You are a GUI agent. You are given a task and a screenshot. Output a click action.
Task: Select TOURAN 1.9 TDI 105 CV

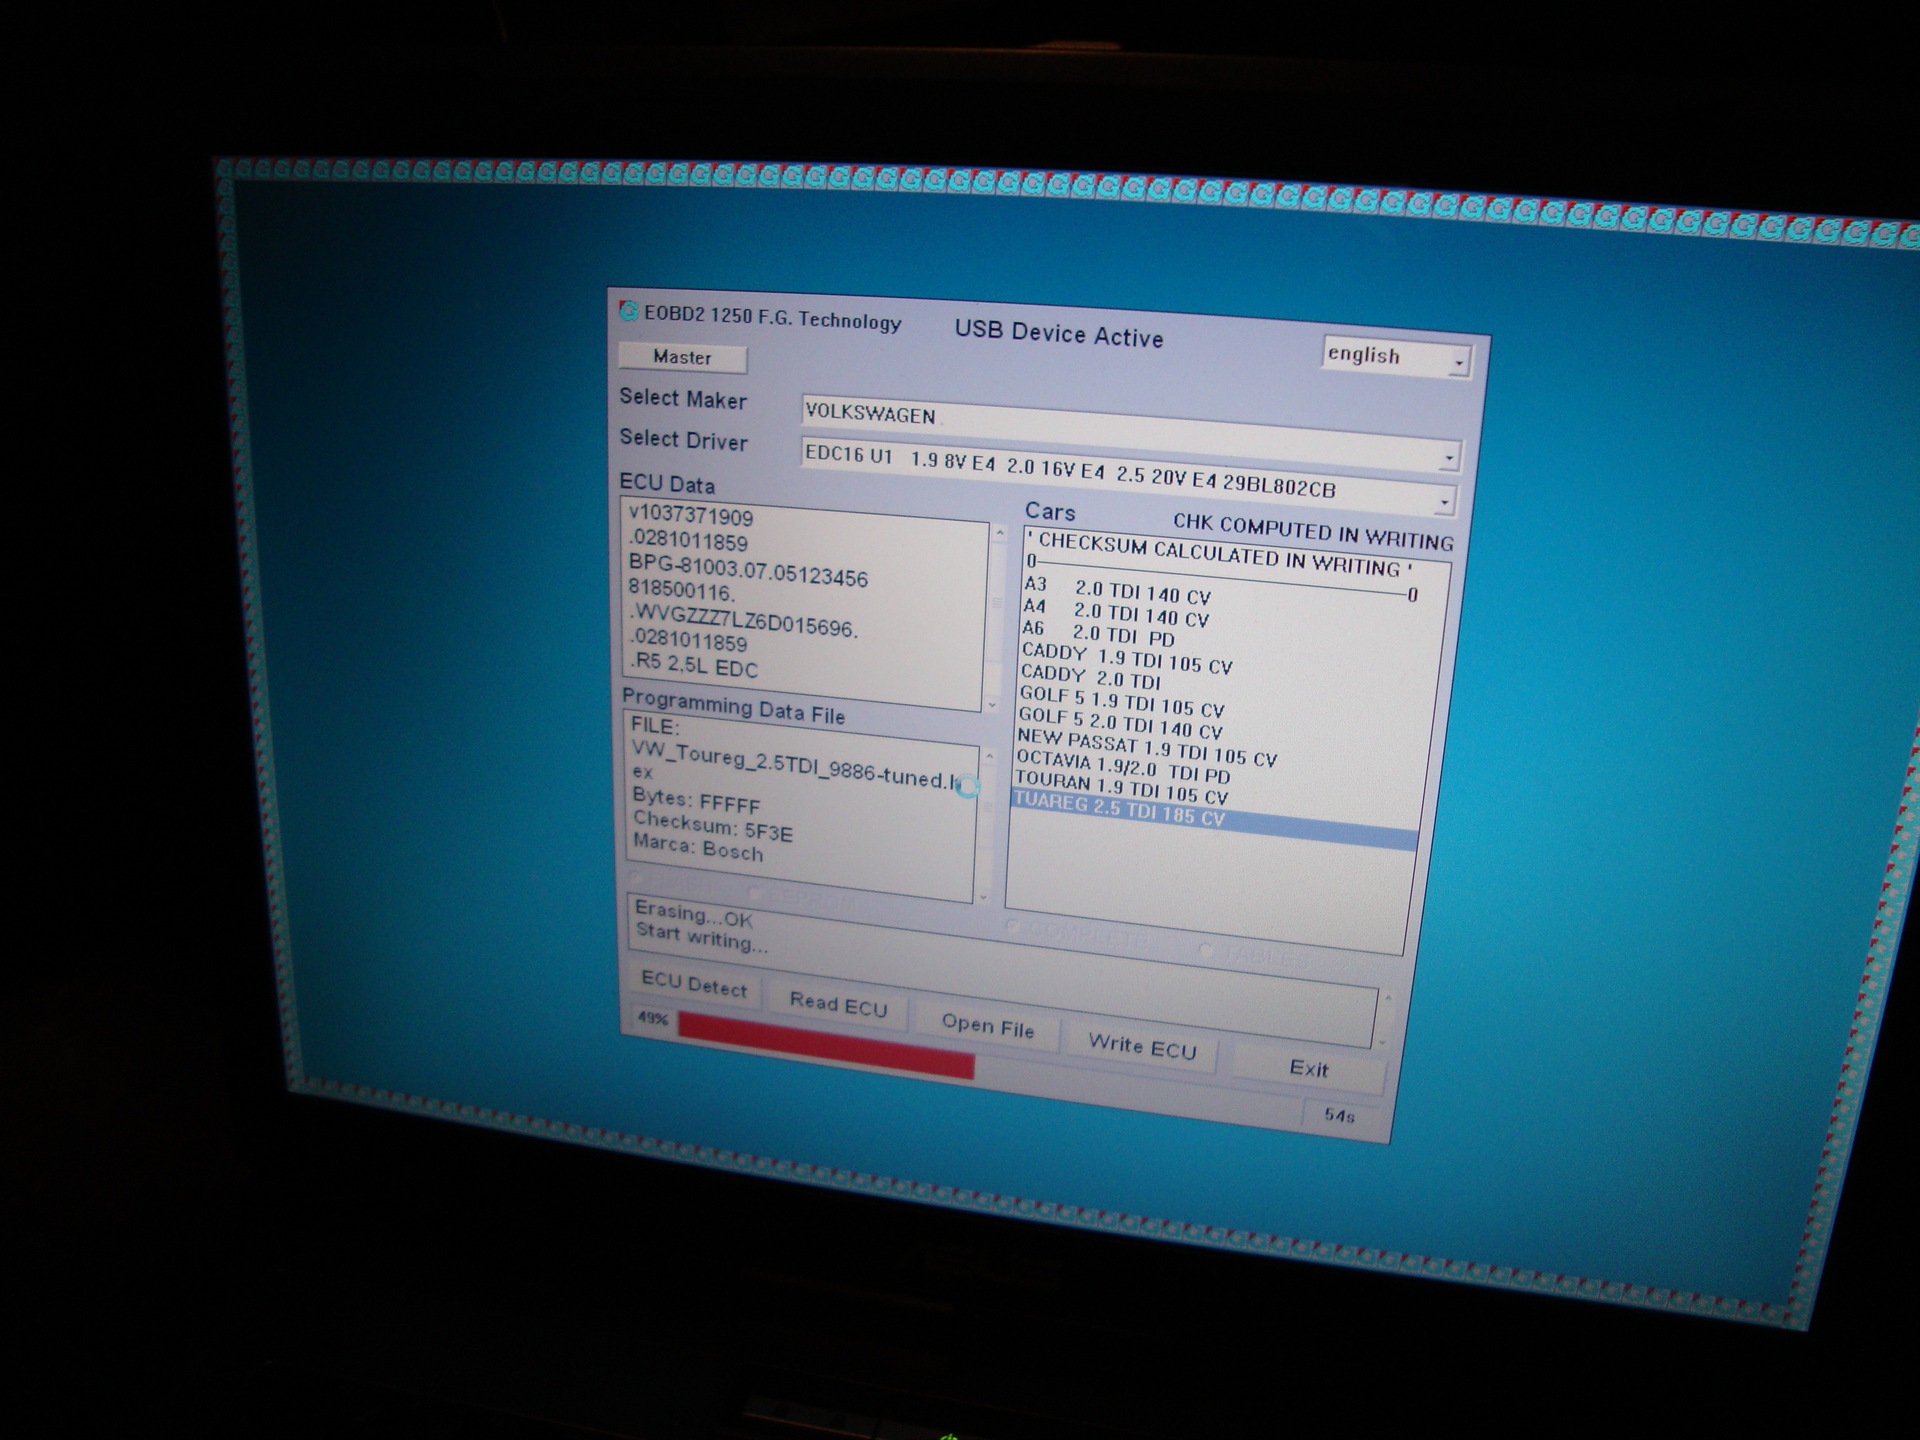(1121, 788)
